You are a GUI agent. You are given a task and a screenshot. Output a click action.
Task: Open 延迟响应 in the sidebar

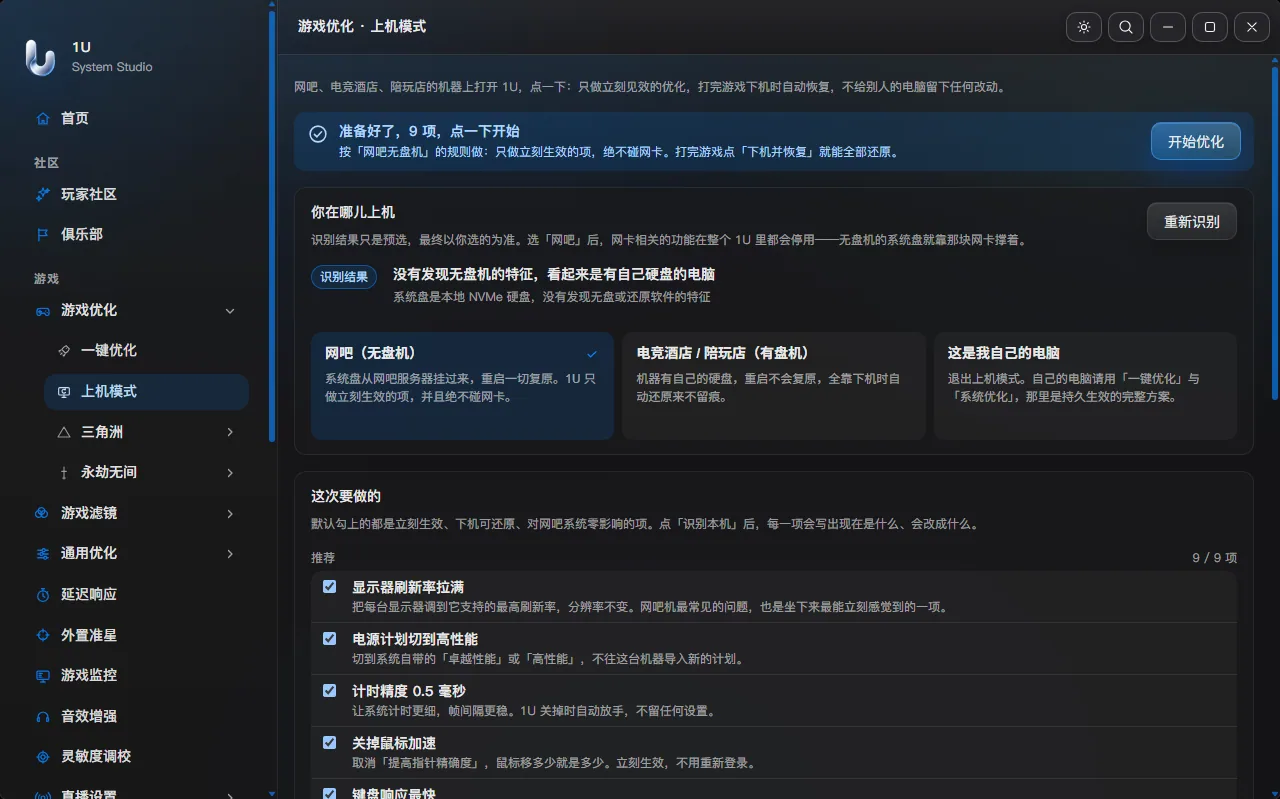click(138, 594)
